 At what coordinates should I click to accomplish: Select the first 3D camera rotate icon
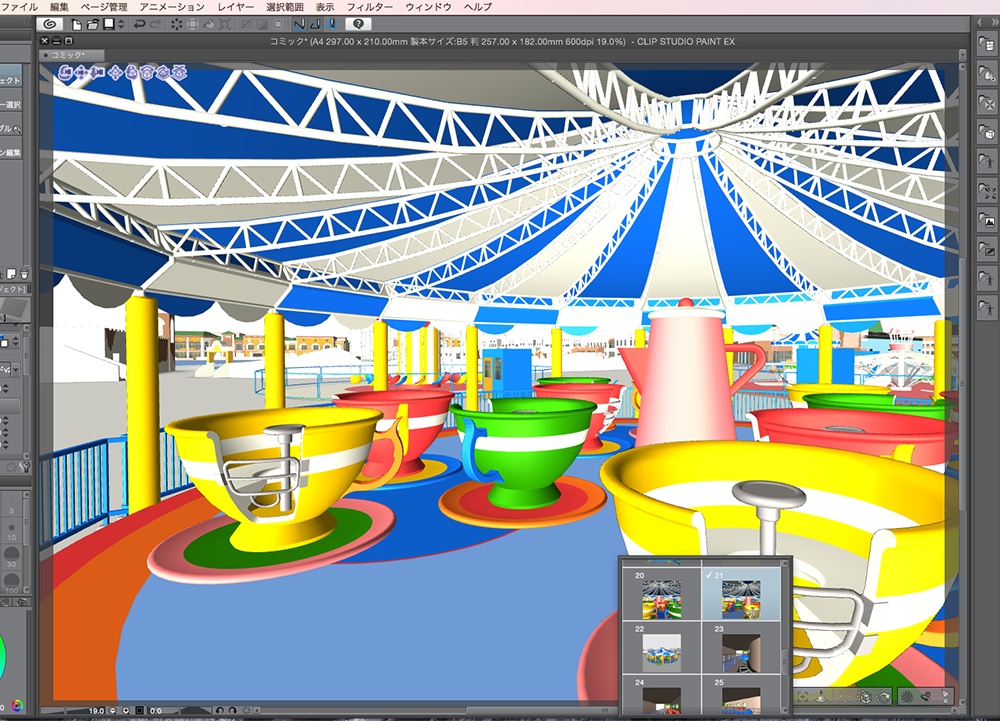pos(66,73)
